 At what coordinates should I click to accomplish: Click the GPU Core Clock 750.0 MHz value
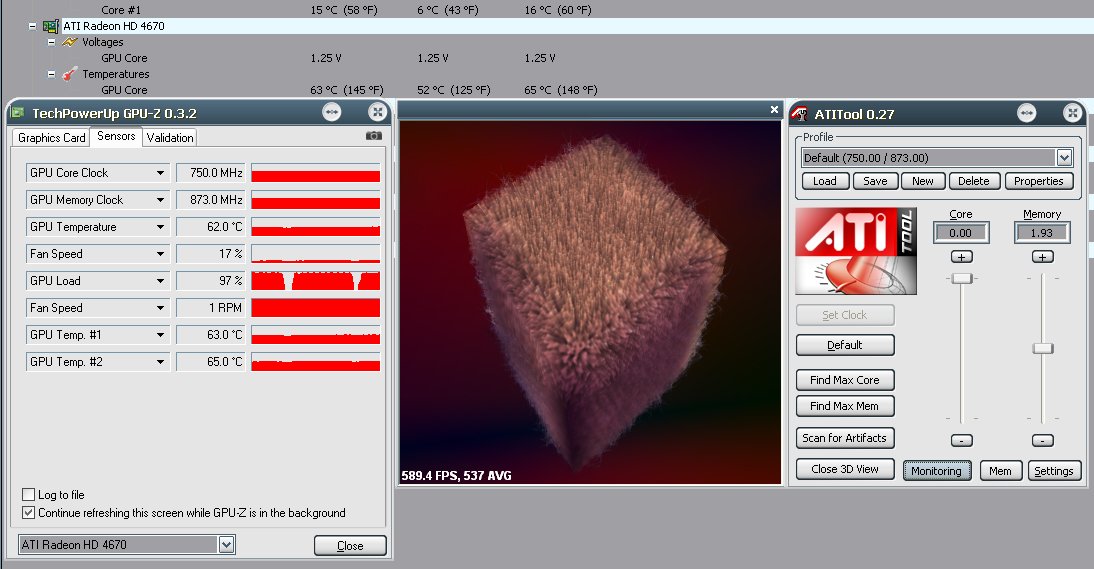coord(211,173)
